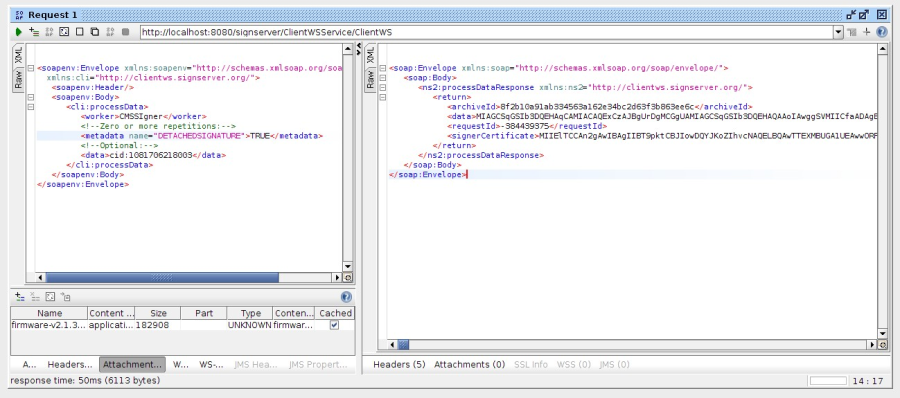This screenshot has height=398, width=900.
Task: Click the overlapping squares clone icon
Action: click(95, 32)
